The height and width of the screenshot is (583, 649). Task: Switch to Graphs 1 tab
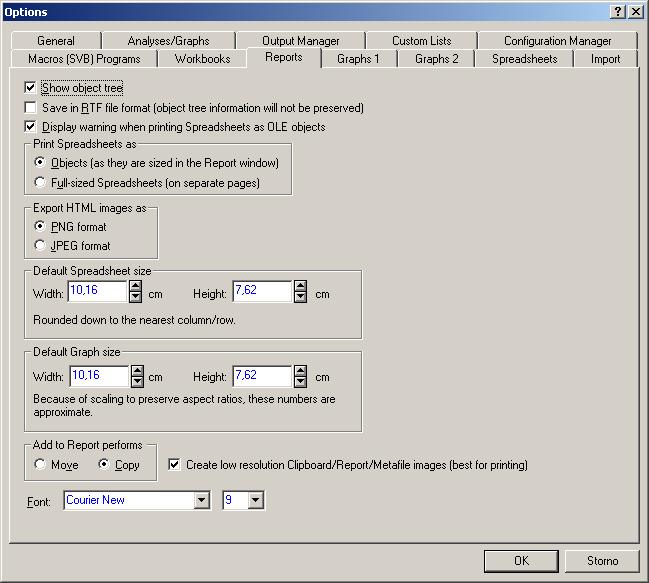point(358,59)
